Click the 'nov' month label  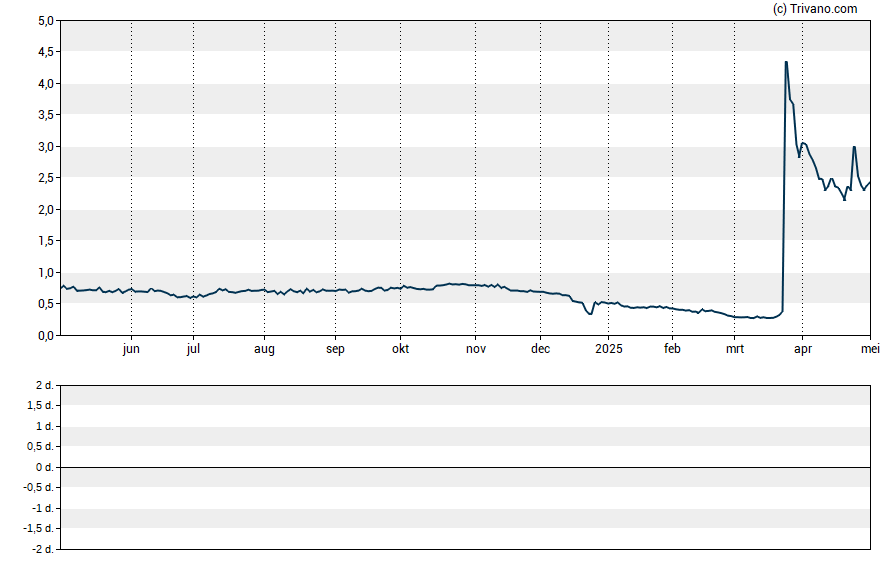pyautogui.click(x=476, y=349)
